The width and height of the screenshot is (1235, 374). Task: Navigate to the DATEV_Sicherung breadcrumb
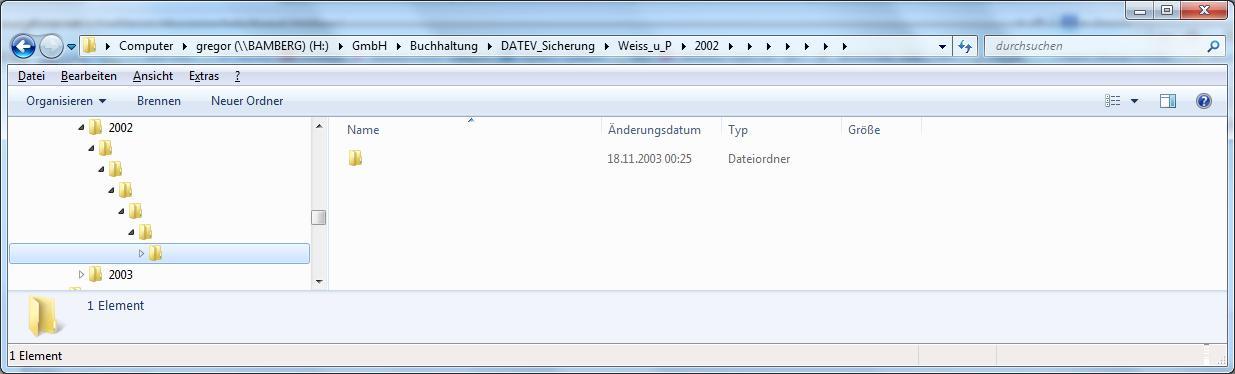(x=548, y=46)
